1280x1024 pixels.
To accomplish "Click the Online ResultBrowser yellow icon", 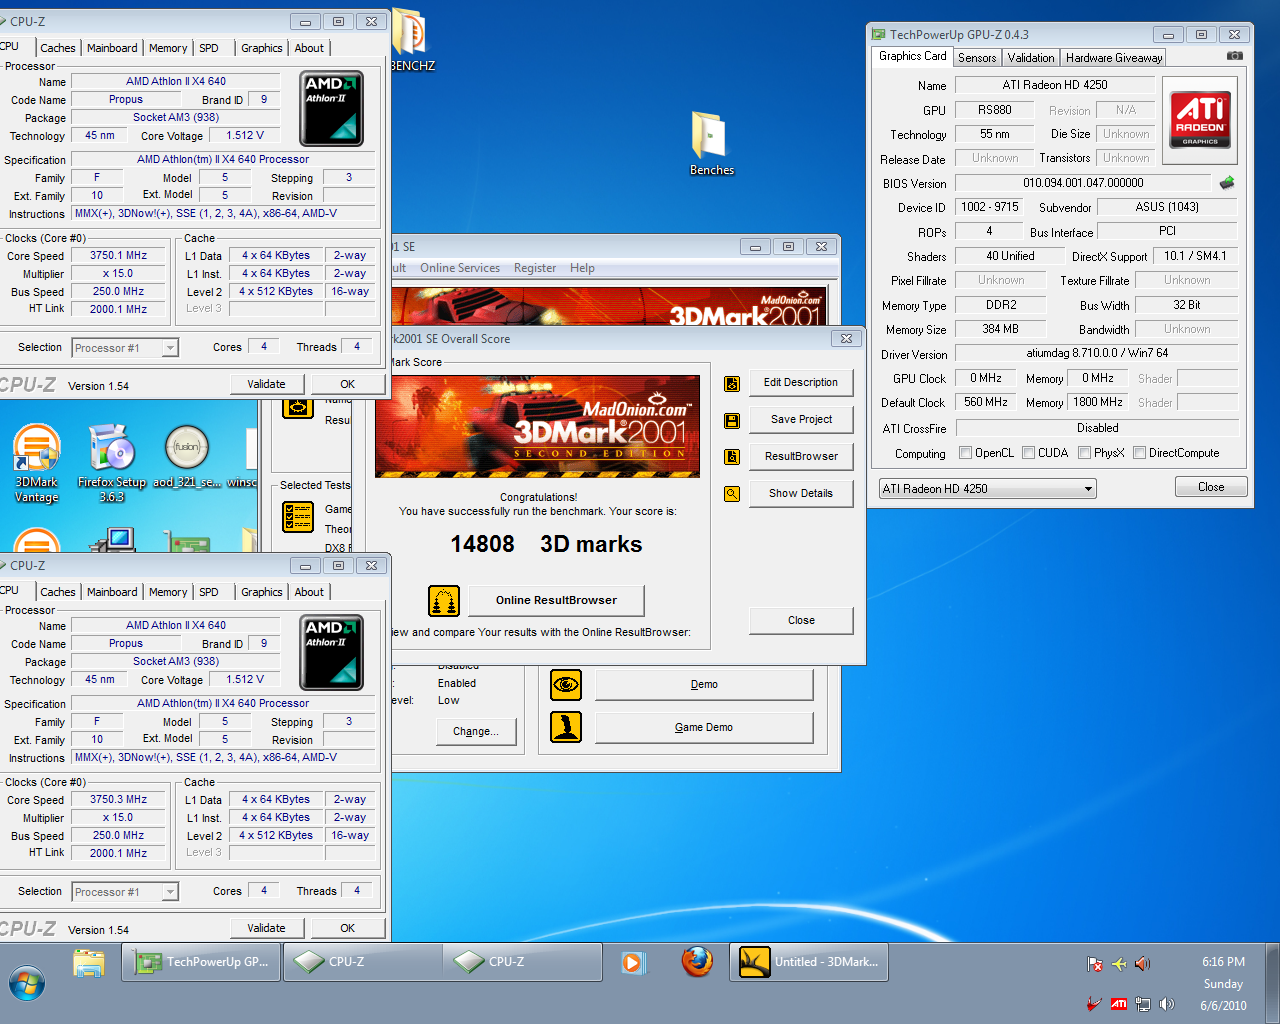I will point(444,601).
